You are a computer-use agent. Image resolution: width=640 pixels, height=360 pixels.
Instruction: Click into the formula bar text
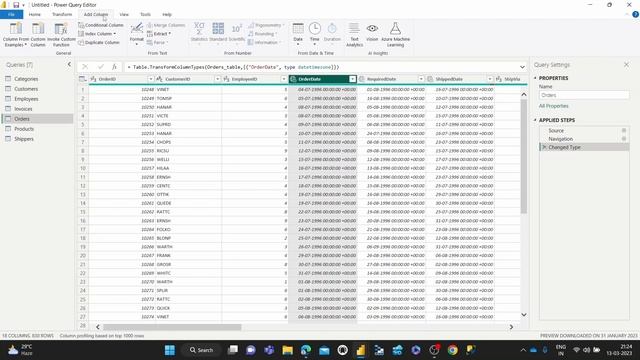[x=321, y=67]
